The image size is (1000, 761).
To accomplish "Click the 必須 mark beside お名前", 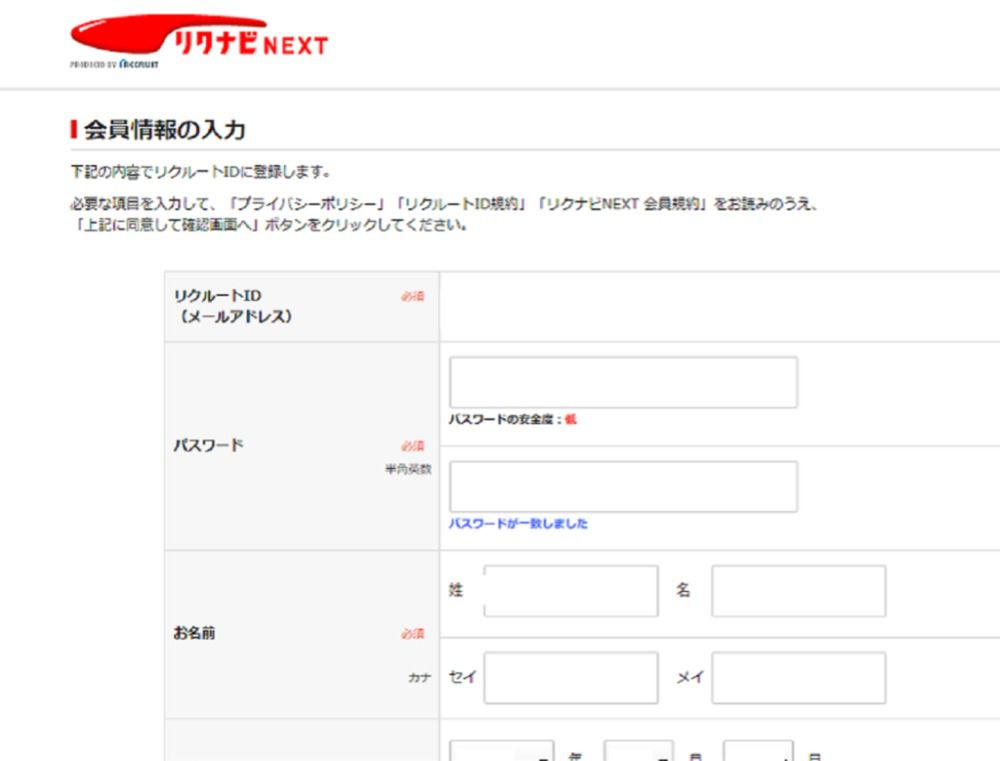I will tap(413, 633).
